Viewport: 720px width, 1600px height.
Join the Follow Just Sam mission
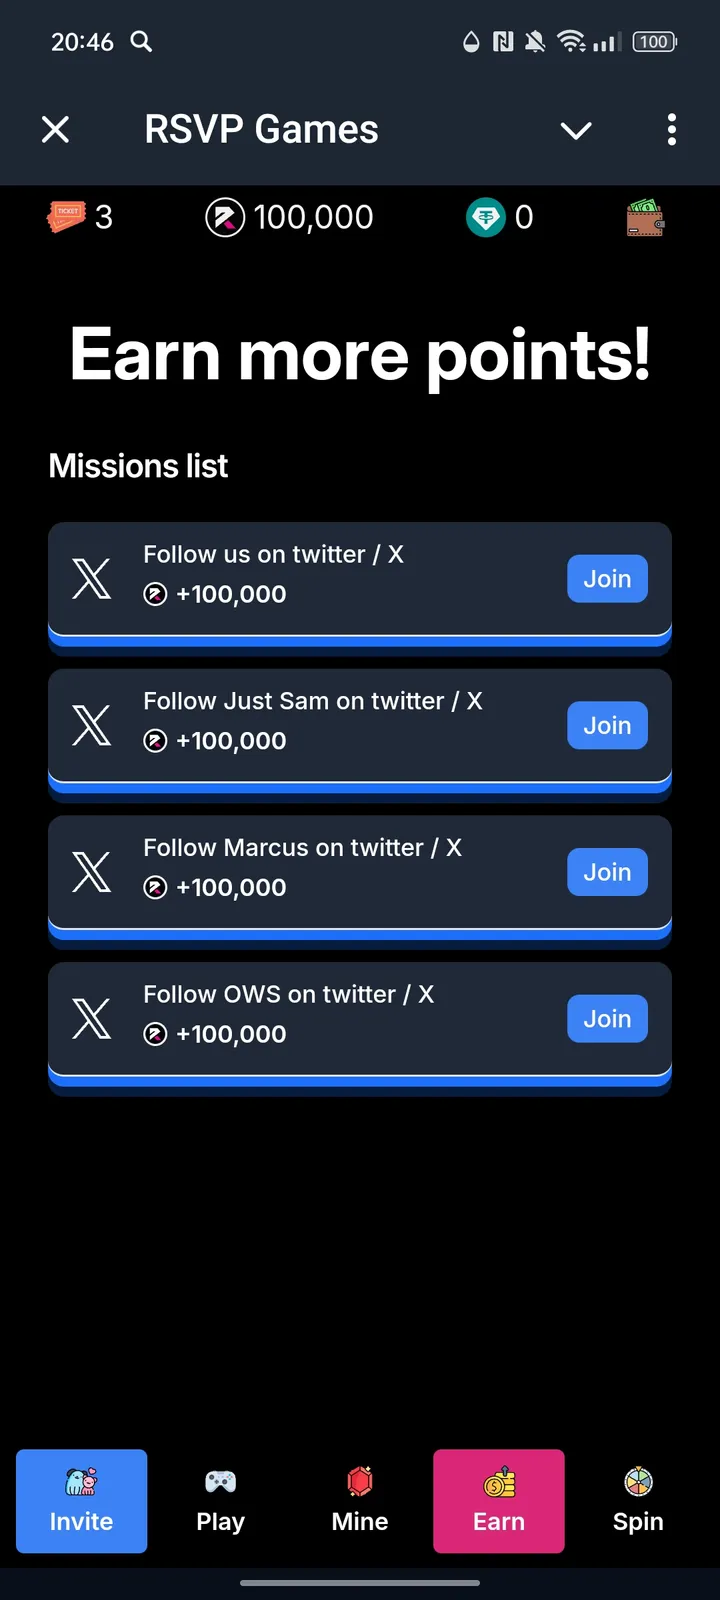coord(607,725)
